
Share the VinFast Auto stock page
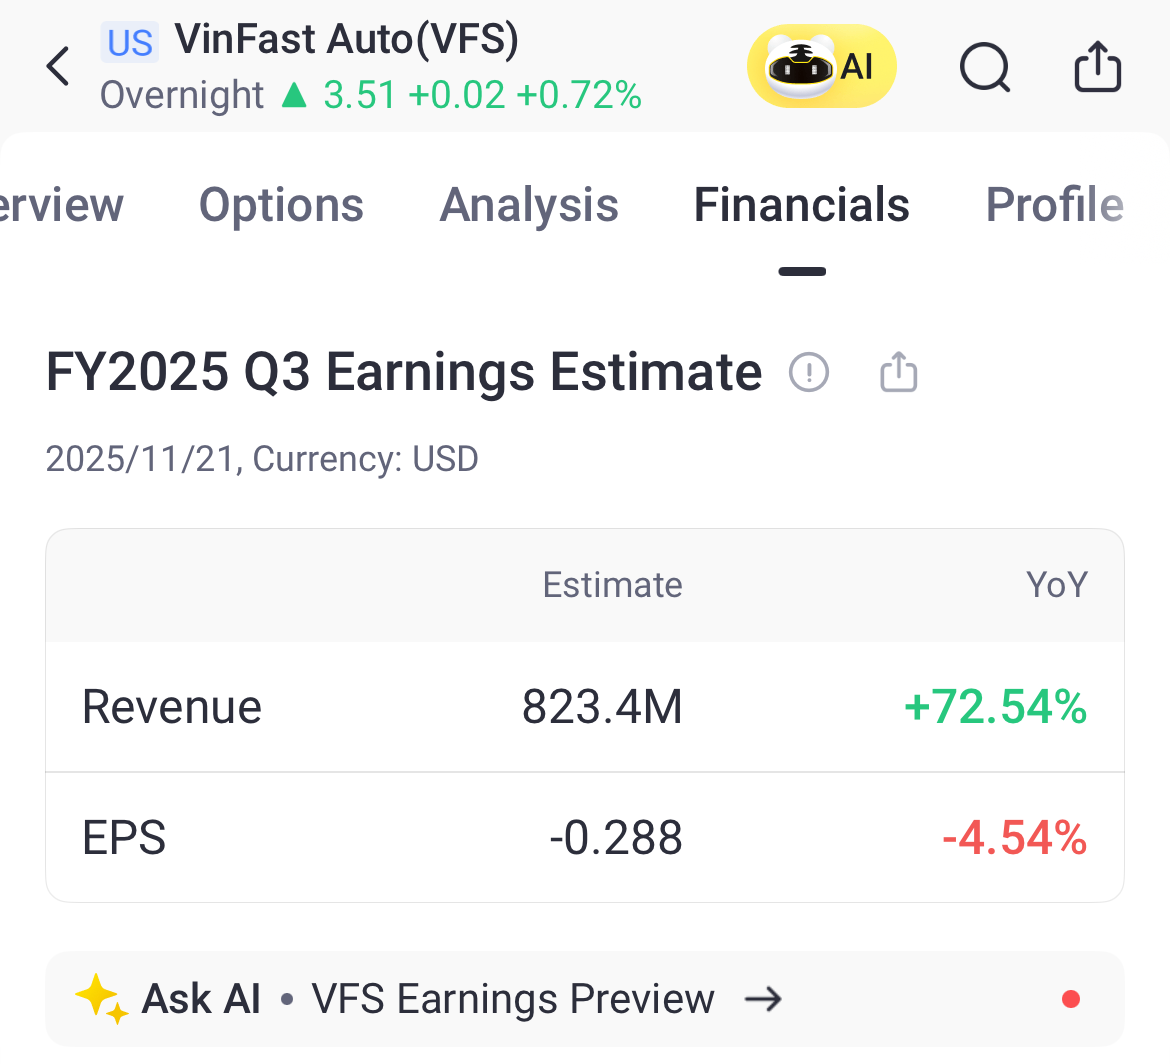pos(1097,67)
